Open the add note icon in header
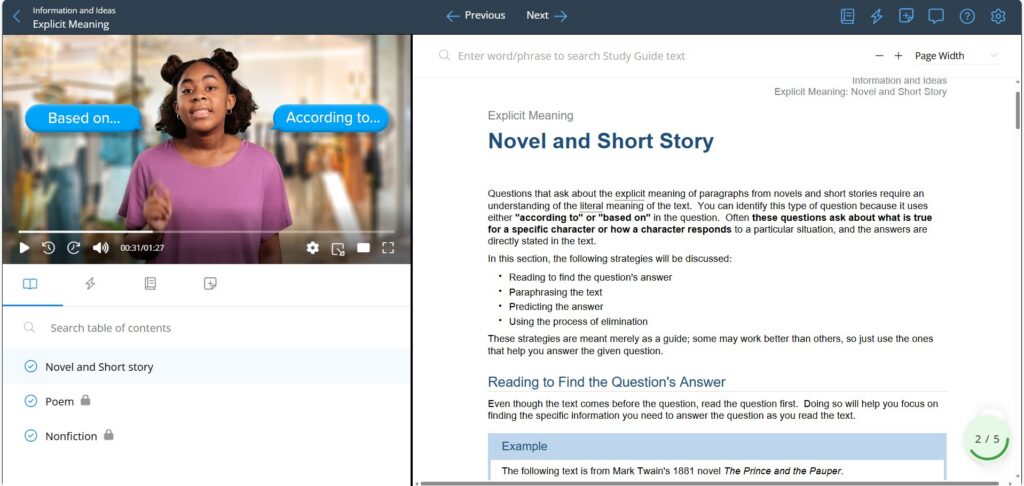Viewport: 1024px width, 486px height. click(906, 16)
